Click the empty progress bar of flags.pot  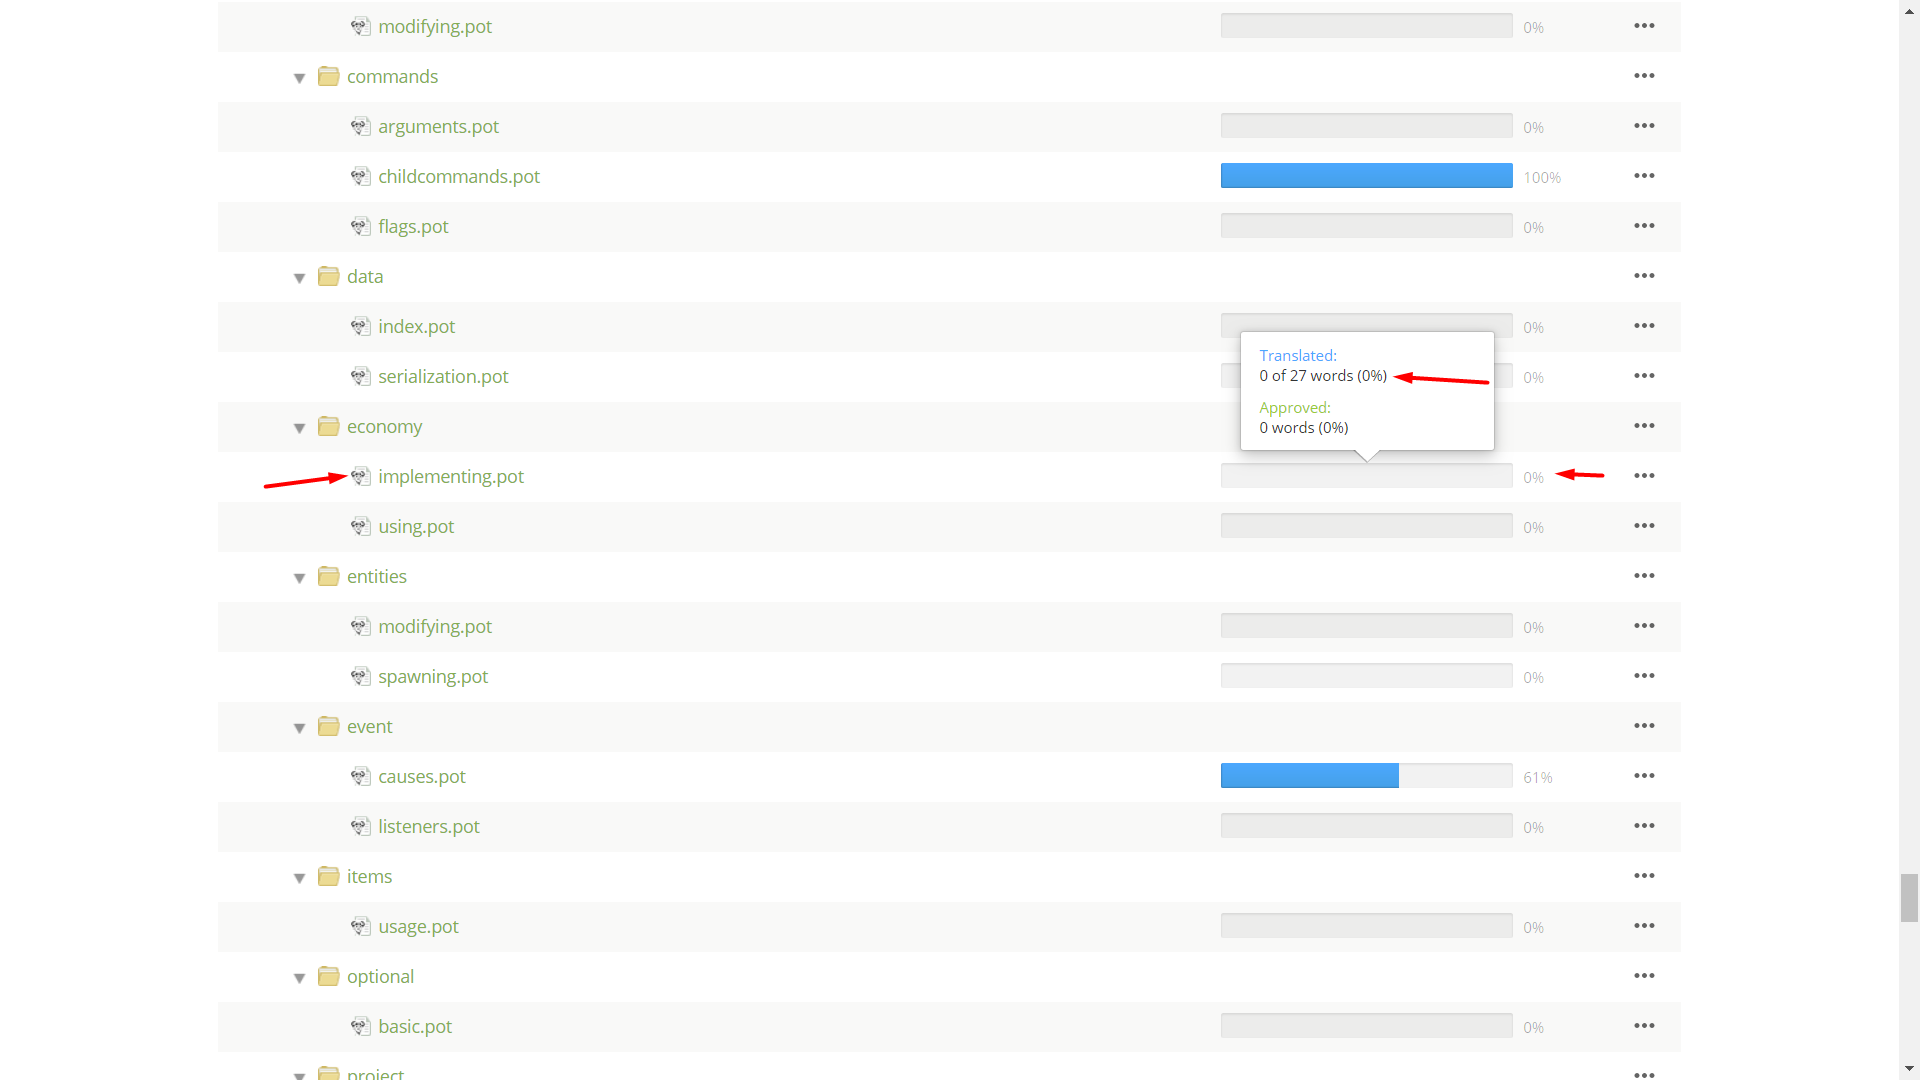pos(1366,226)
